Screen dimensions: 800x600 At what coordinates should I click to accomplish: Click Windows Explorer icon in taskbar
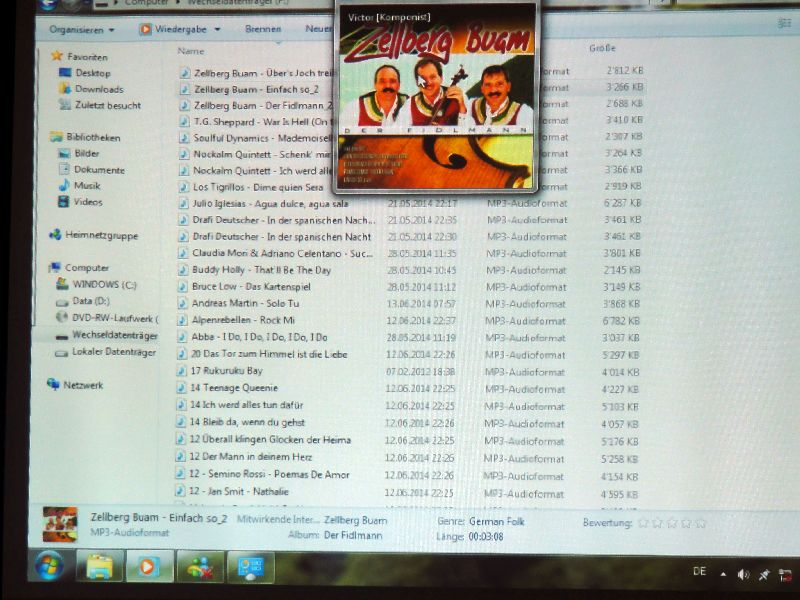(x=99, y=566)
